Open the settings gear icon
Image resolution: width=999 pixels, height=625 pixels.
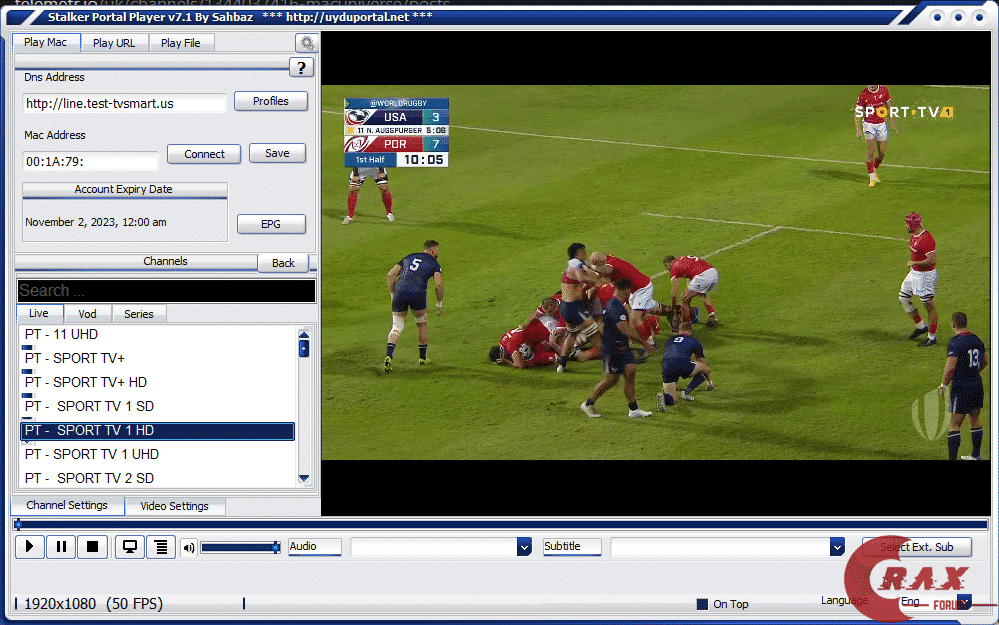coord(307,43)
